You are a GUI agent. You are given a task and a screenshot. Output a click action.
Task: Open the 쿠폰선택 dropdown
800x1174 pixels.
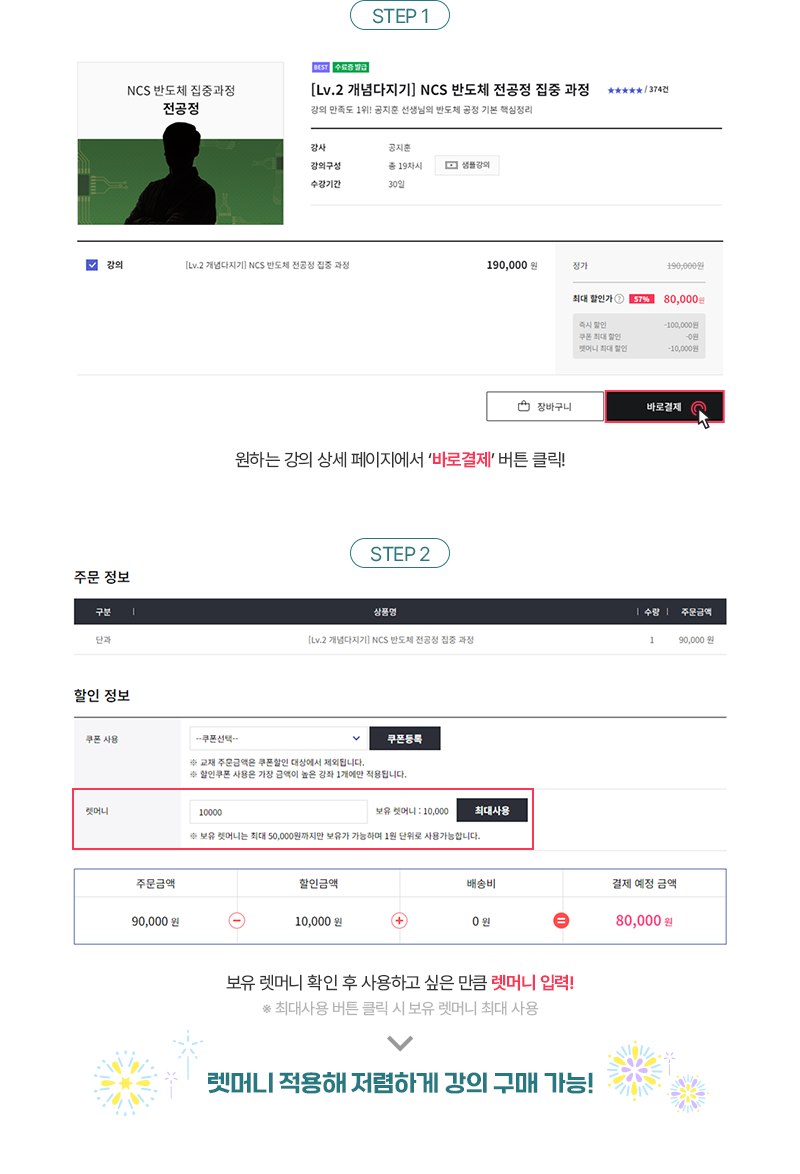[x=278, y=738]
